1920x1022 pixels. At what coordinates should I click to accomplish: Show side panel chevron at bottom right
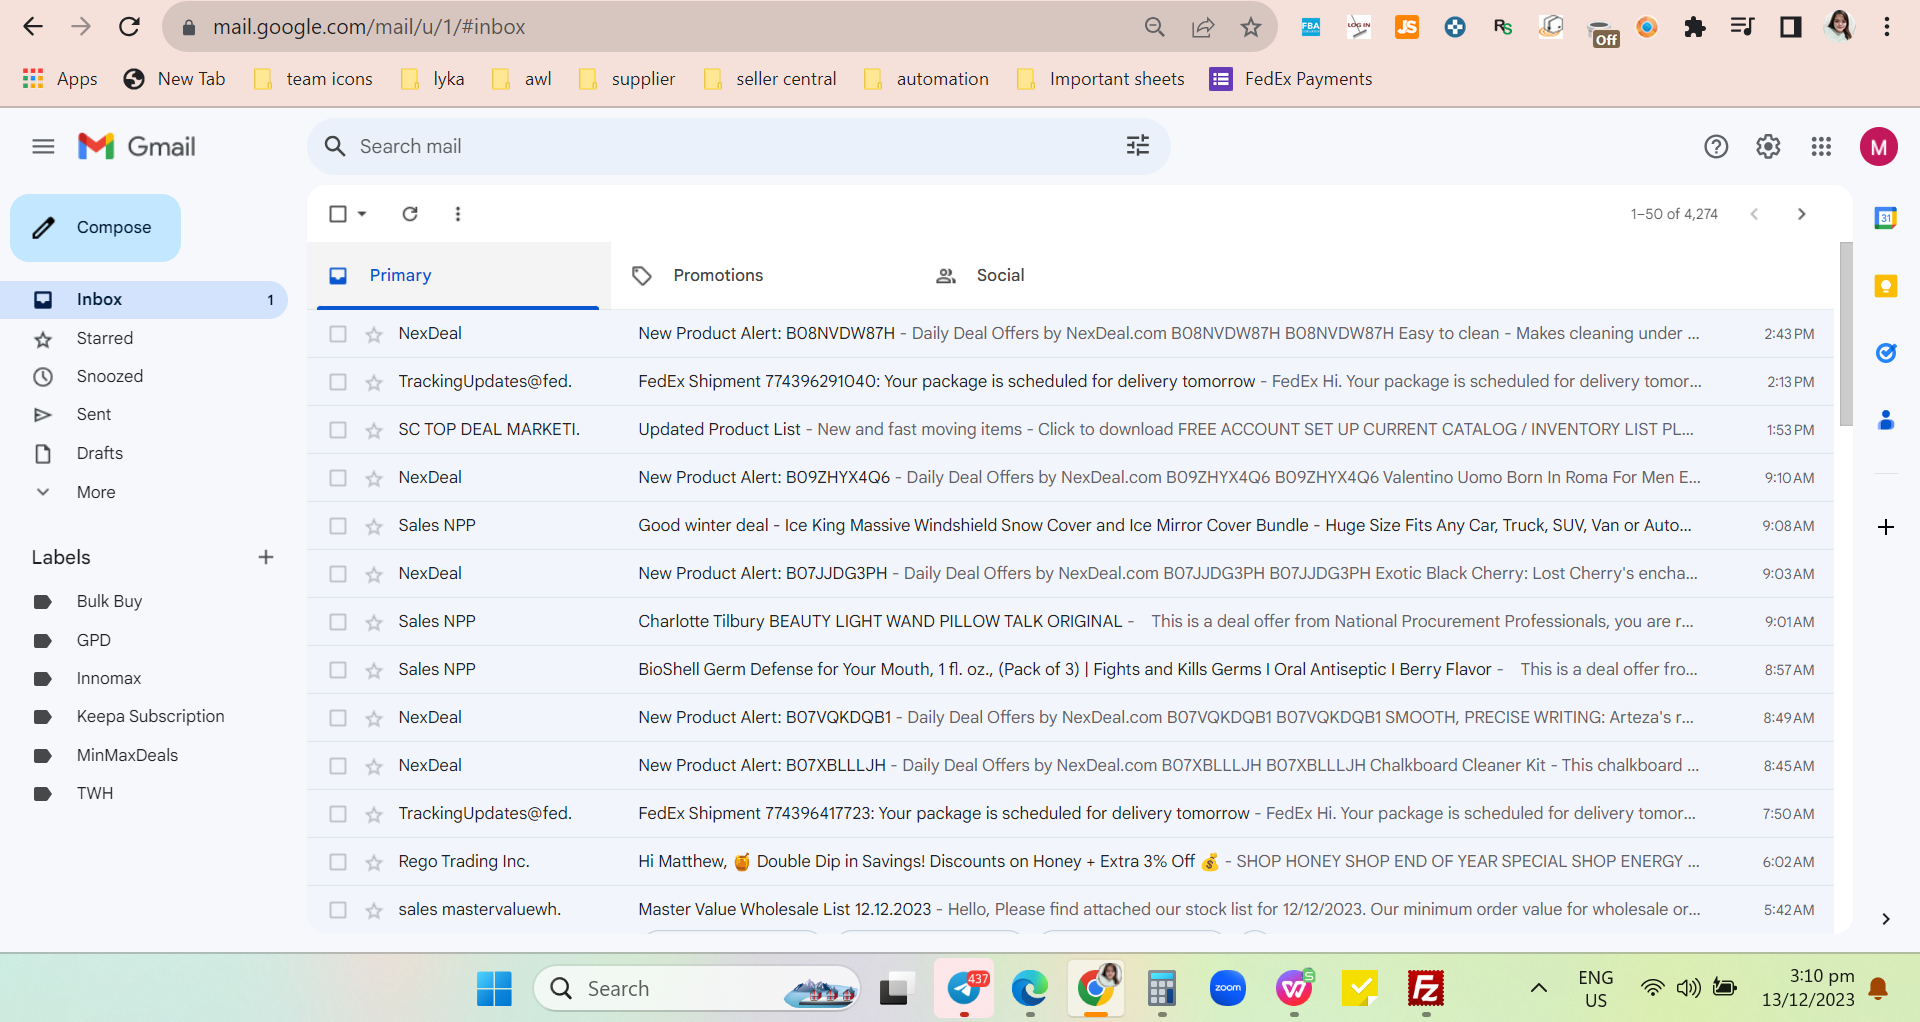[1885, 919]
